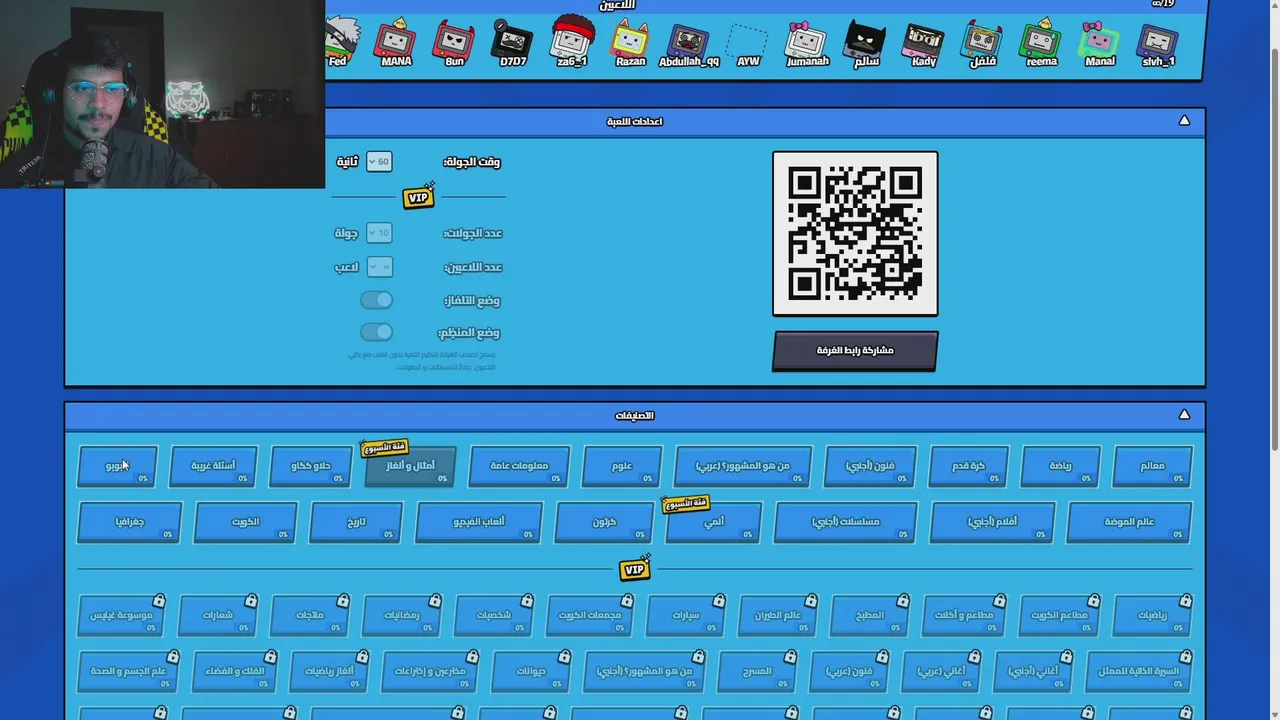Image resolution: width=1280 pixels, height=720 pixels.
Task: Click the فئة الأسبوع badge on أنمي
Action: 686,504
